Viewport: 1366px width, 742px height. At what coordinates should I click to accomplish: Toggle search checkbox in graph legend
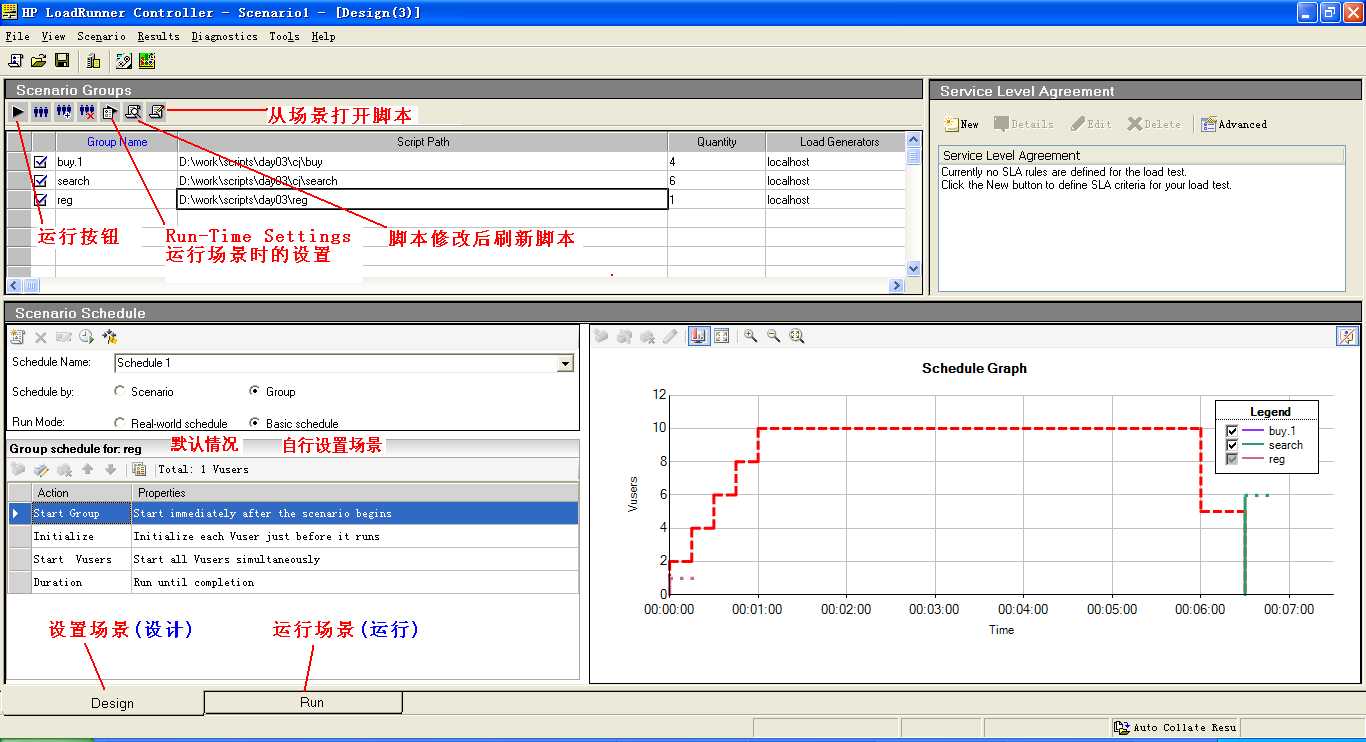tap(1232, 445)
